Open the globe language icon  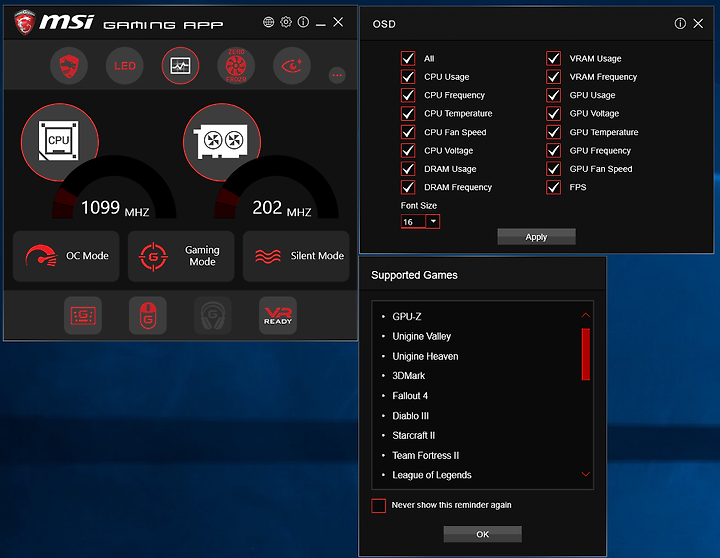point(269,22)
